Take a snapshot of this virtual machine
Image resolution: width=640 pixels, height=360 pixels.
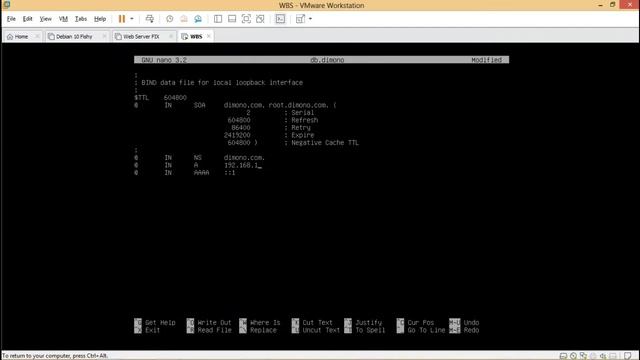(169, 19)
